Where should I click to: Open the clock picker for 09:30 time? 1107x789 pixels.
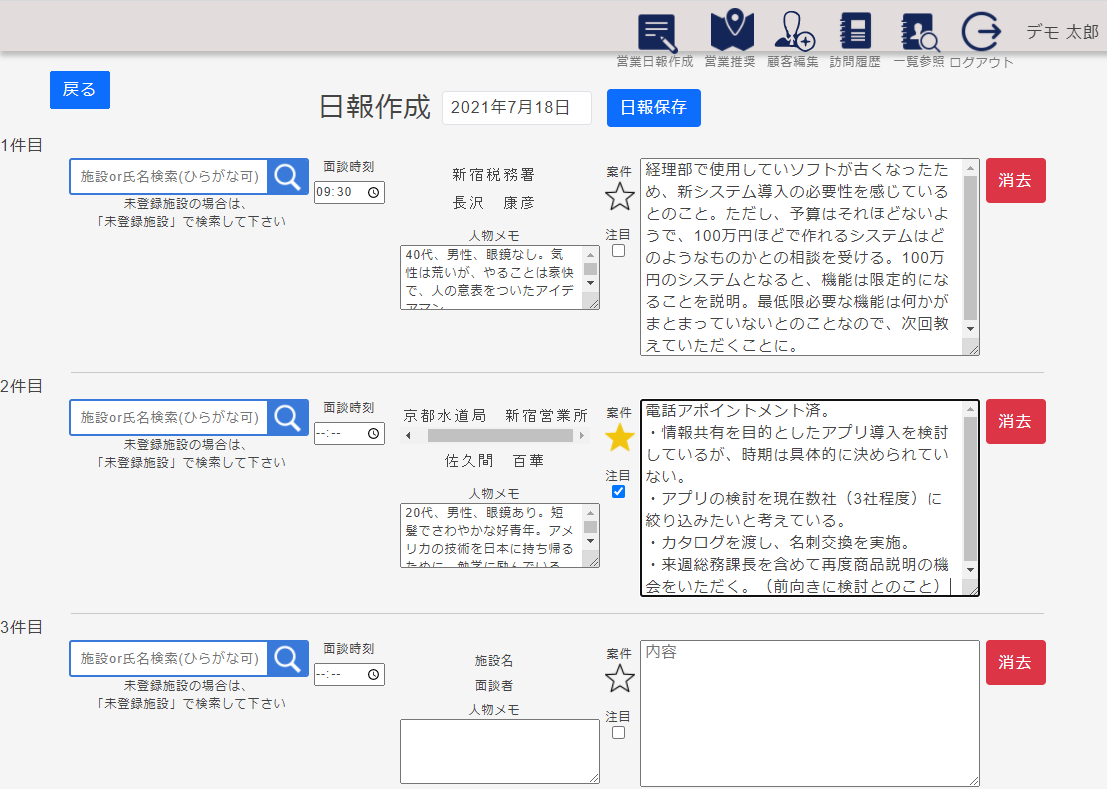point(373,193)
